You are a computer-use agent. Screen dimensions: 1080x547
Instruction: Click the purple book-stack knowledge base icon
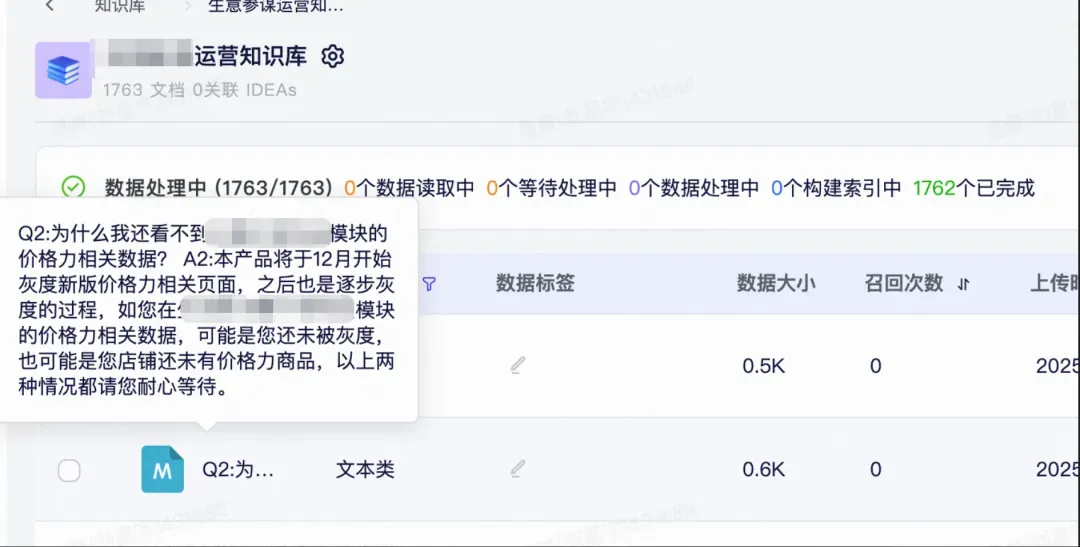click(x=63, y=70)
